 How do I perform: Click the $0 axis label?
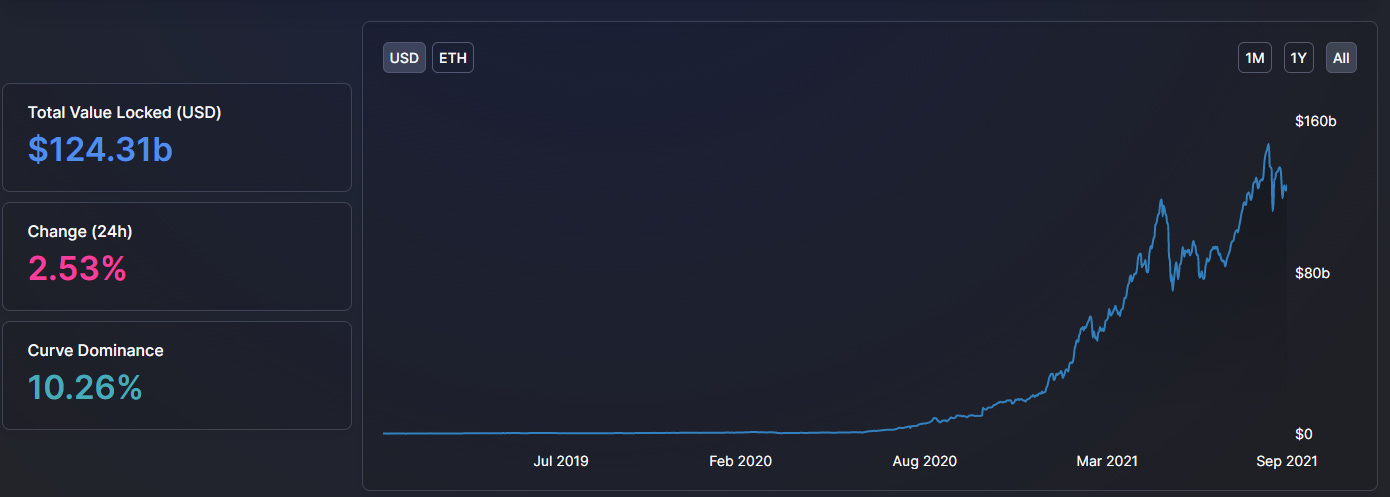pos(1304,434)
